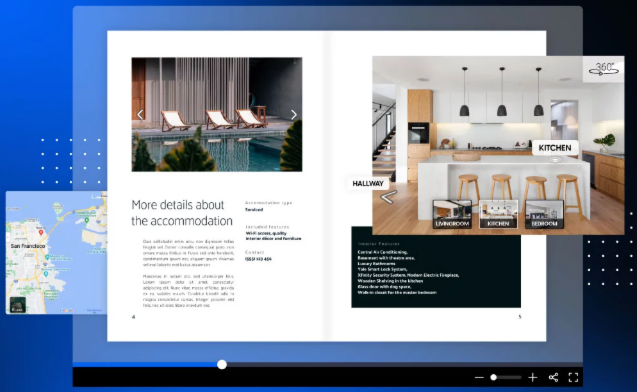Click the HALLWAY hotspot label
Image resolution: width=637 pixels, height=392 pixels.
[x=368, y=183]
